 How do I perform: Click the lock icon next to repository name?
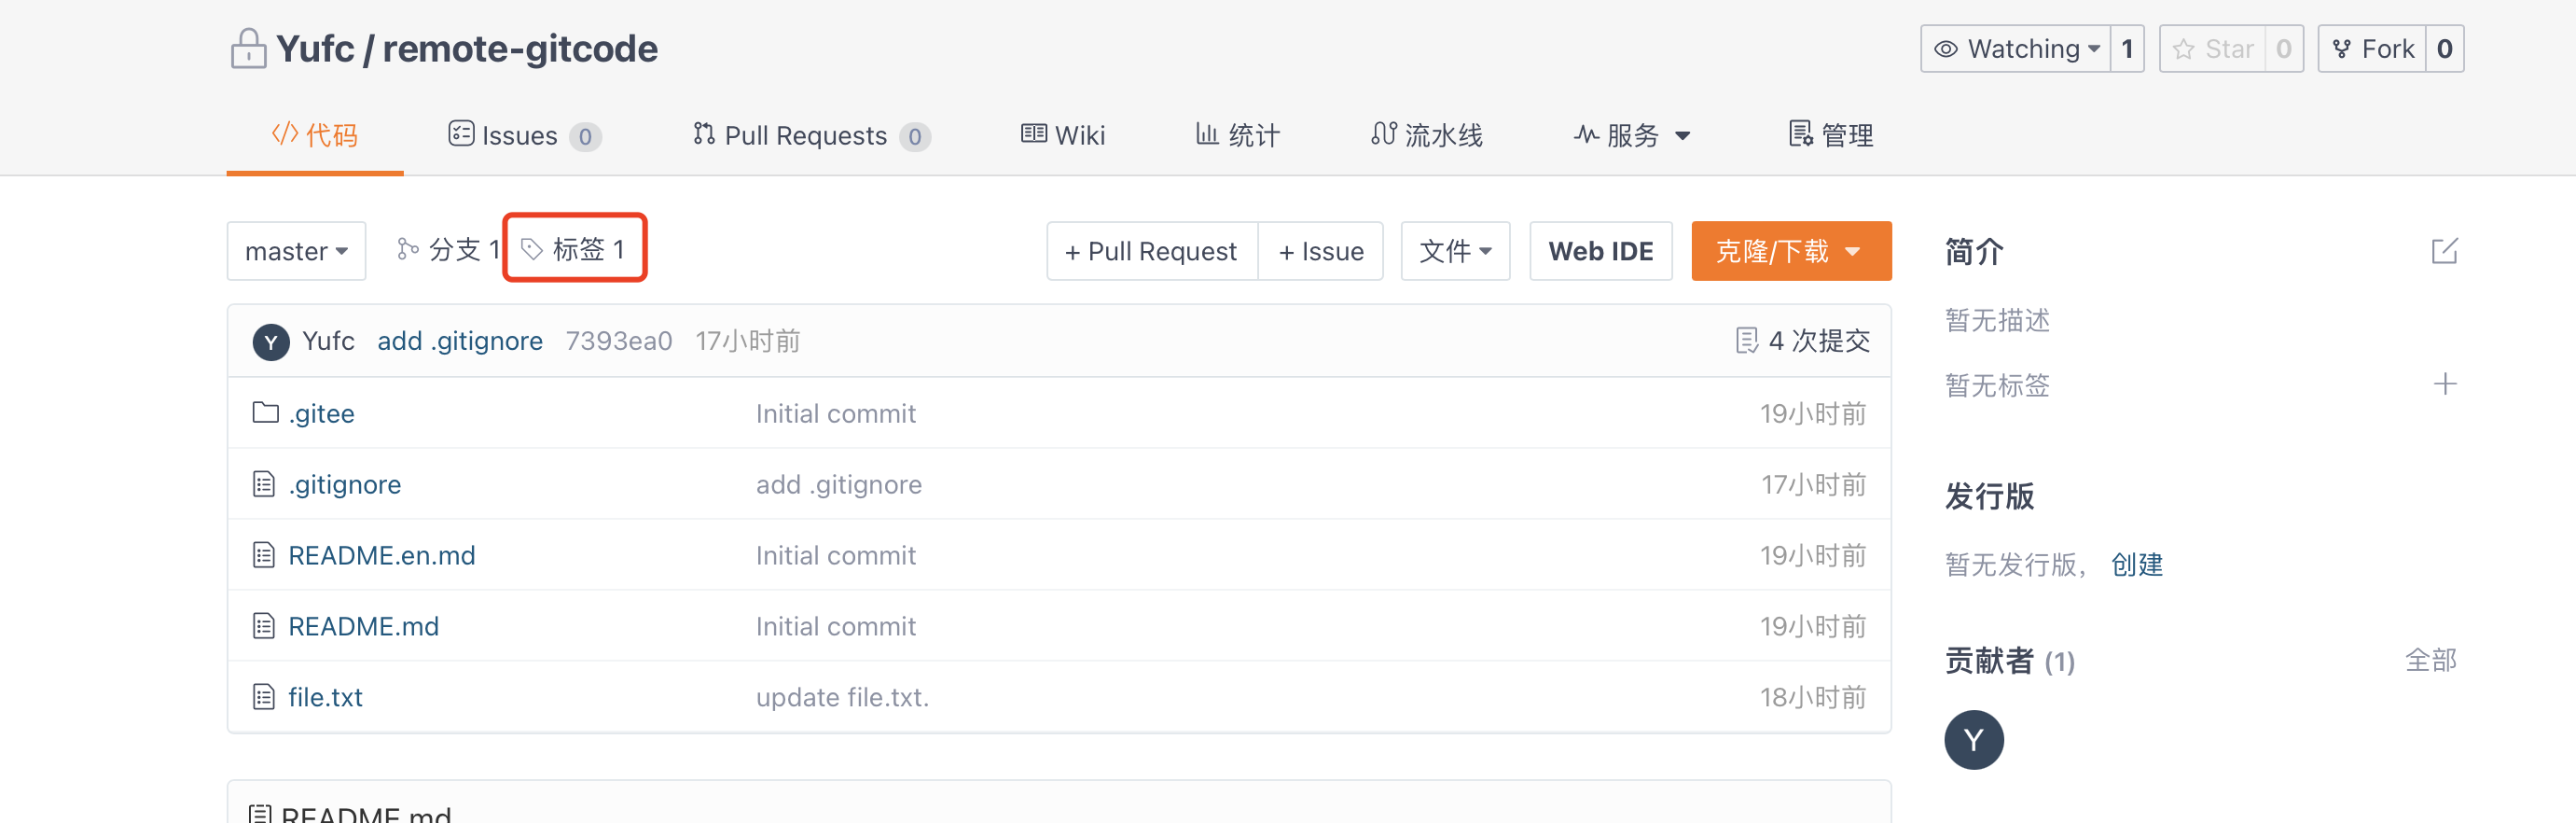248,49
